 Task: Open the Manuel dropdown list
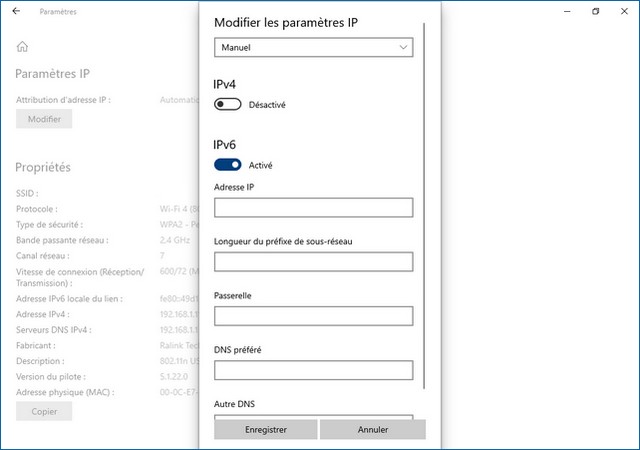[x=313, y=47]
